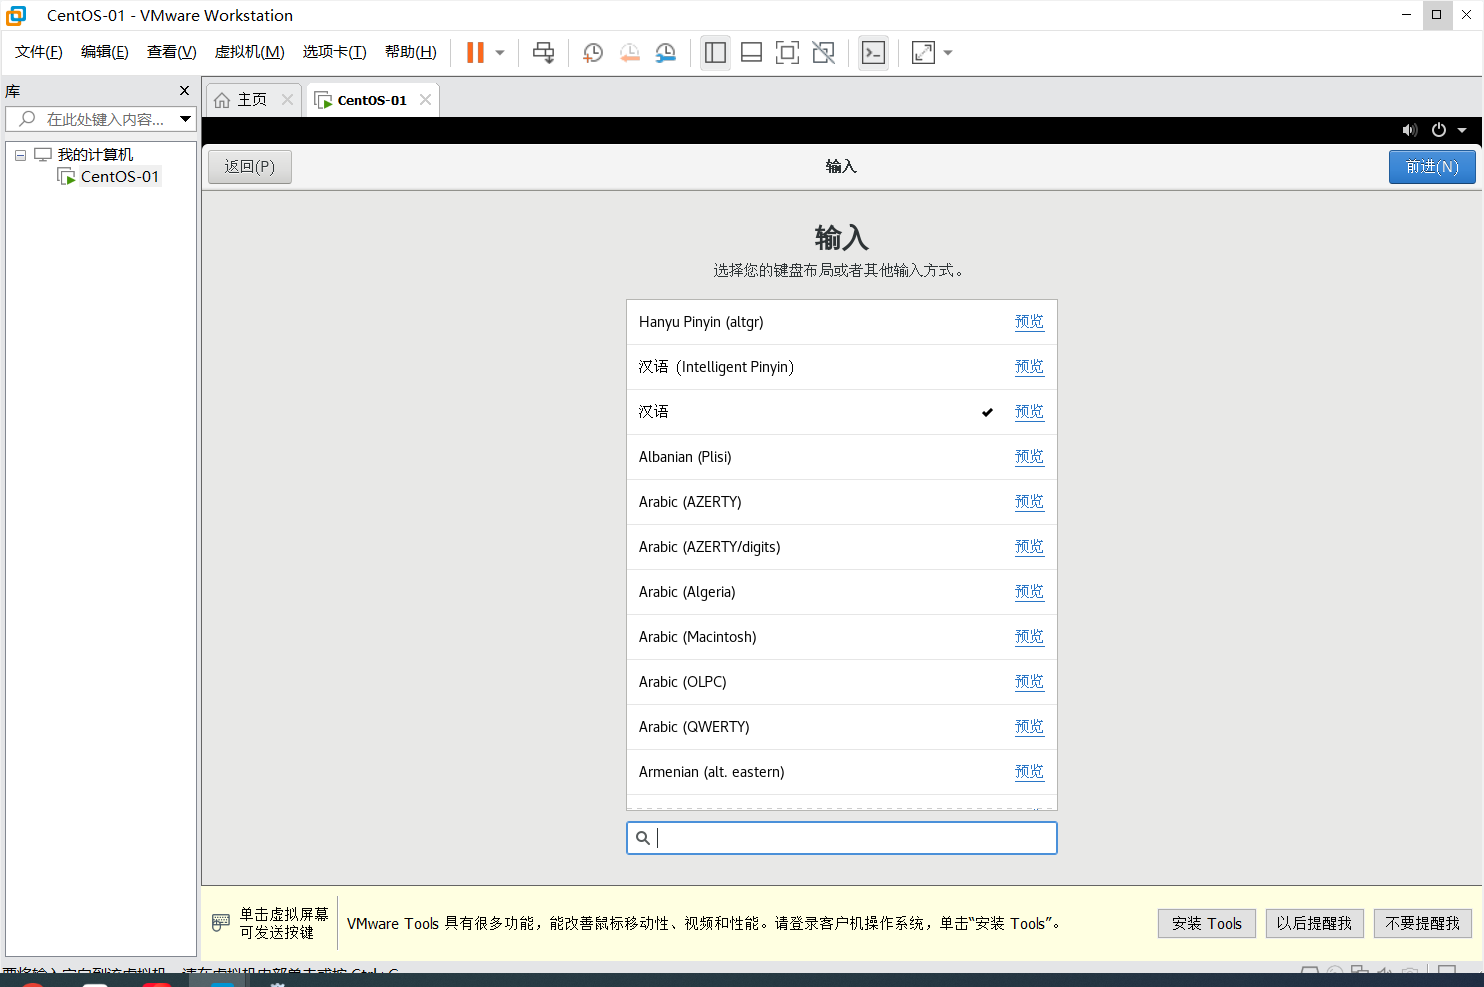Preview the Arabic (Algeria) layout
1484x987 pixels.
pyautogui.click(x=1029, y=592)
